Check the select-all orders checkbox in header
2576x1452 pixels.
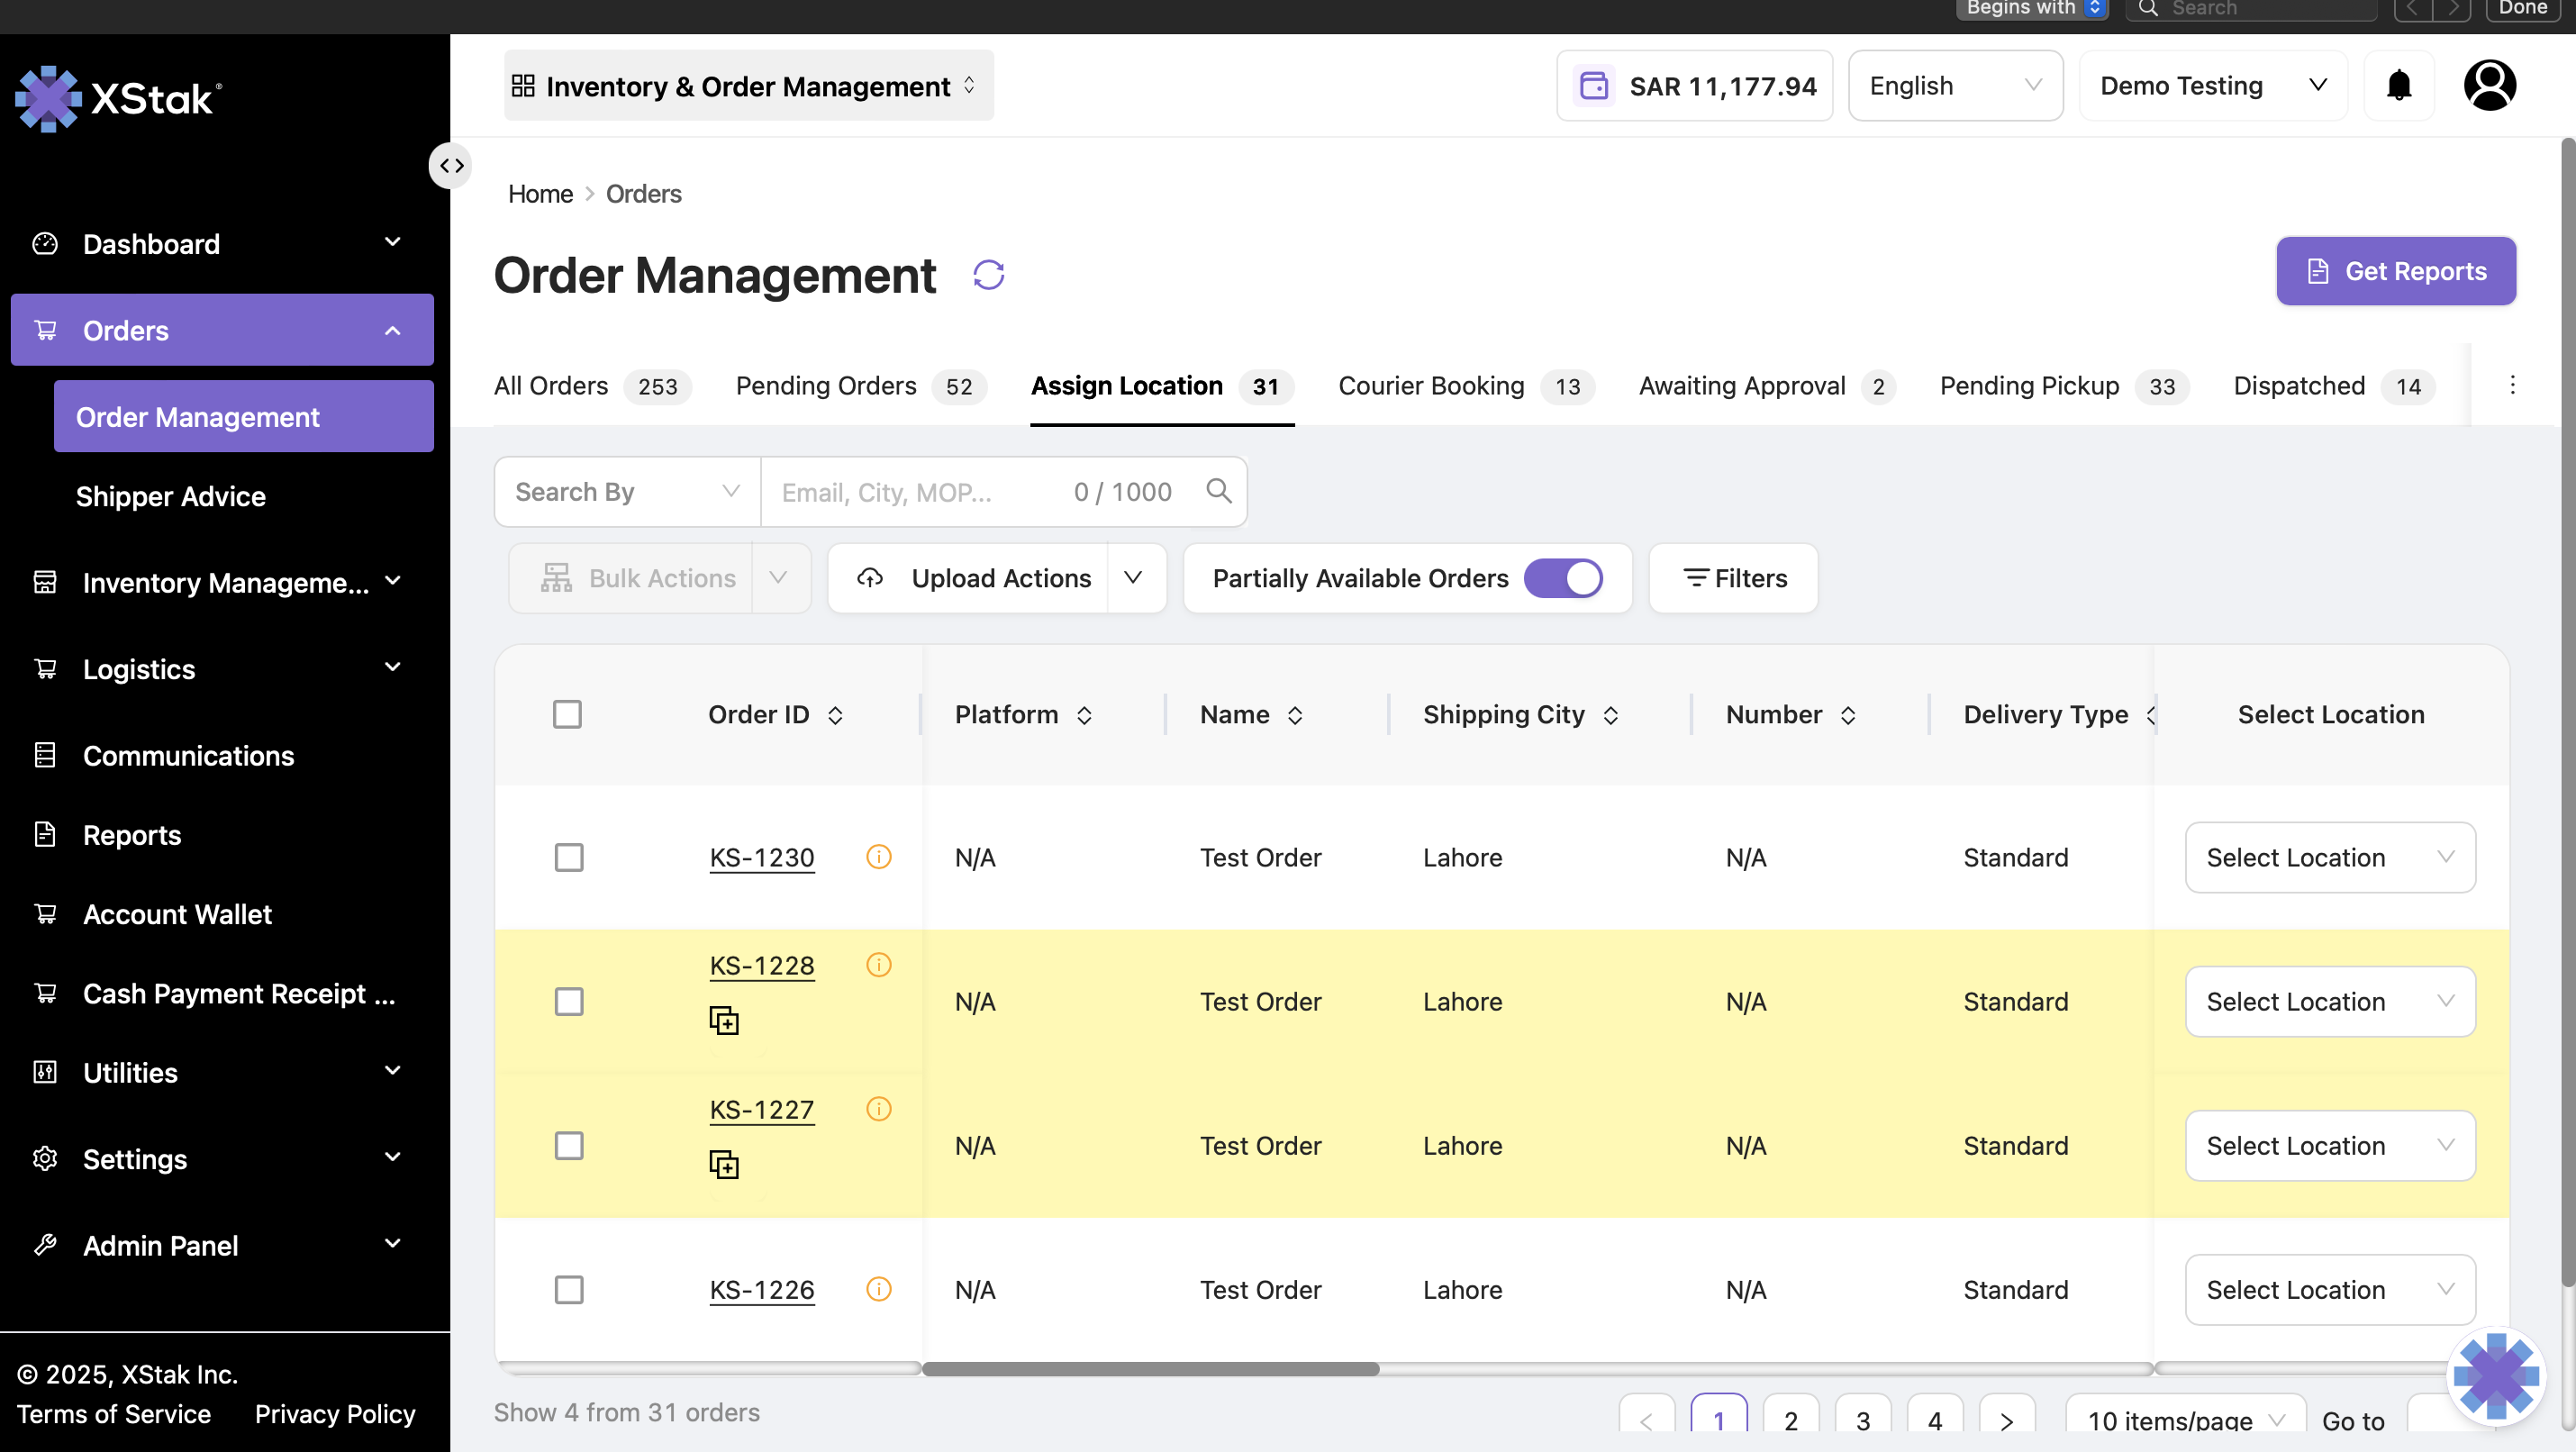point(567,714)
